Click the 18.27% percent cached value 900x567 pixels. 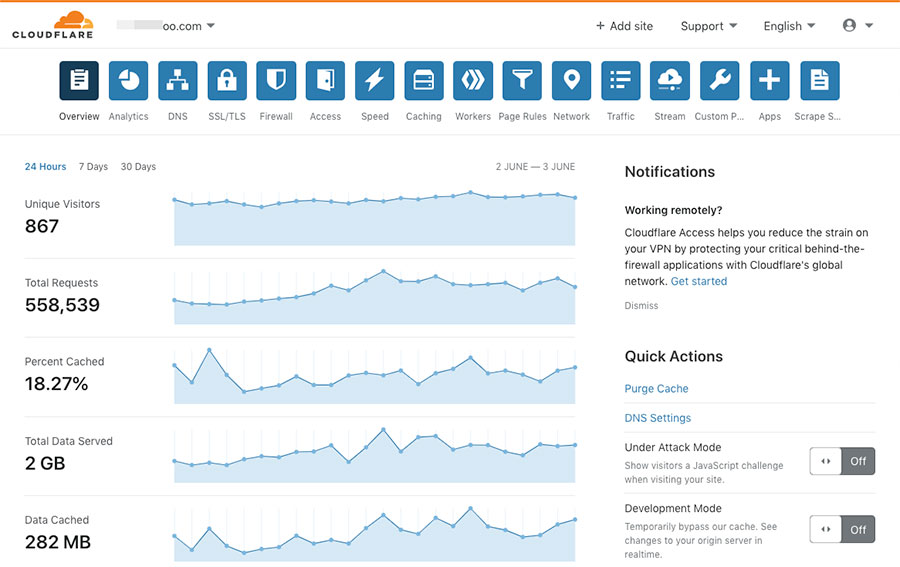pyautogui.click(x=56, y=383)
